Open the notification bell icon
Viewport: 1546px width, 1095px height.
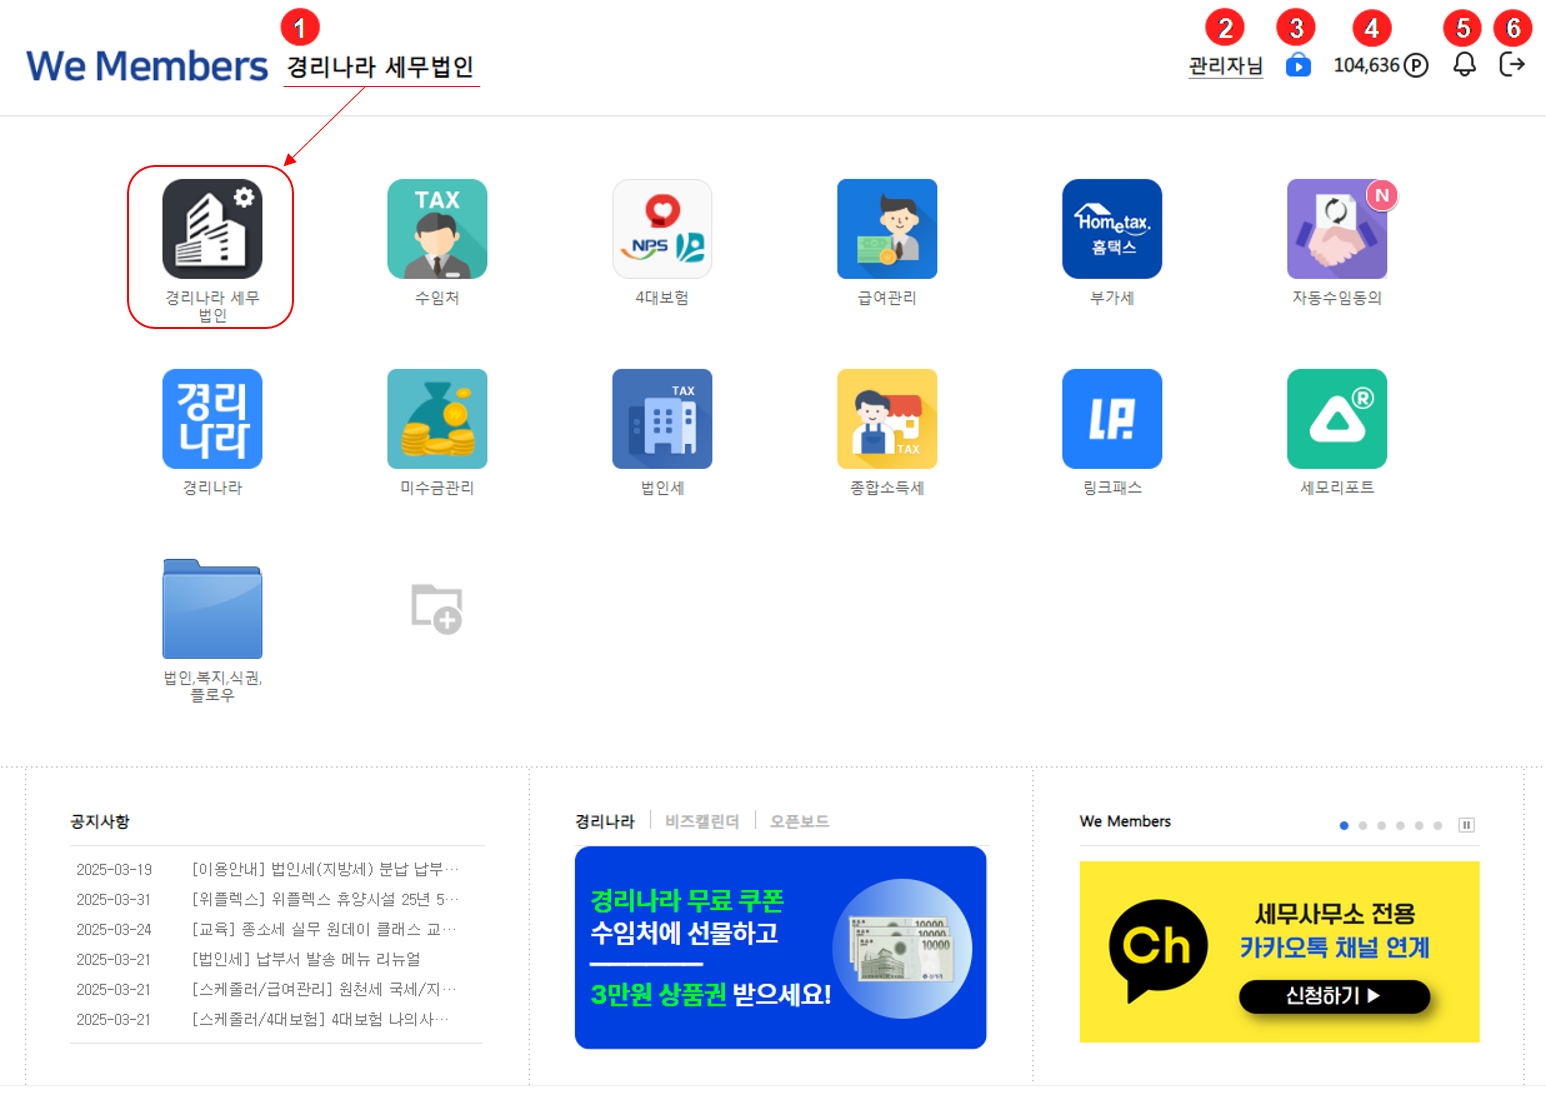point(1464,65)
